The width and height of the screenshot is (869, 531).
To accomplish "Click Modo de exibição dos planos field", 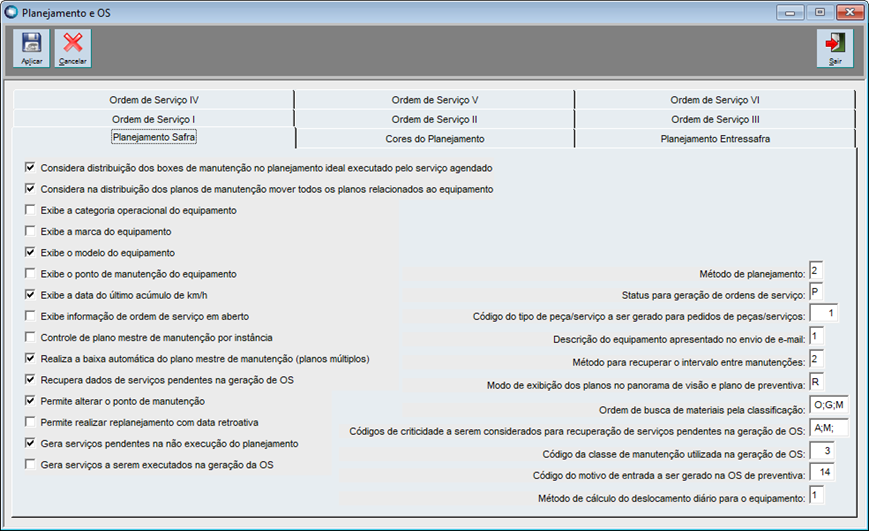I will [816, 382].
